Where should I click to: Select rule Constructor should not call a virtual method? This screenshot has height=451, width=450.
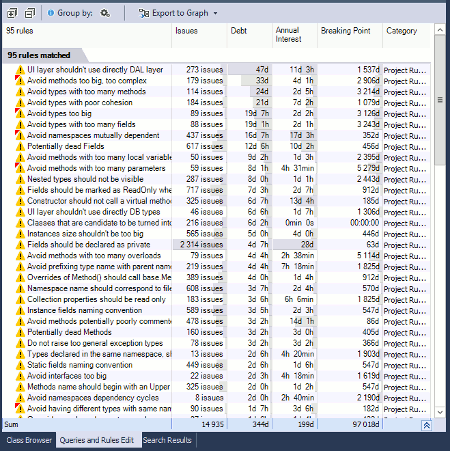pyautogui.click(x=99, y=201)
